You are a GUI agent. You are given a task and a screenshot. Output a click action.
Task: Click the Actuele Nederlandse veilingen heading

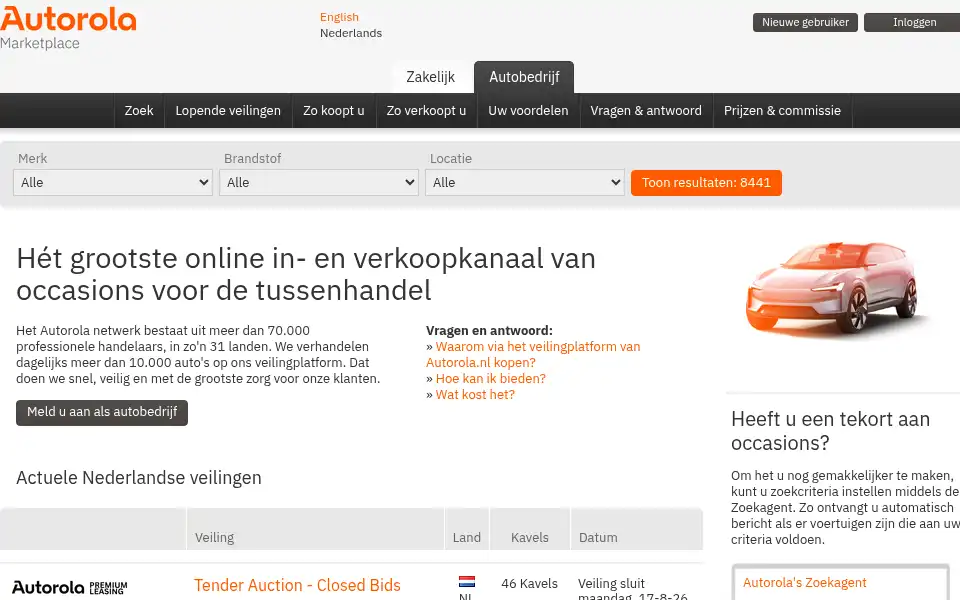[x=139, y=478]
